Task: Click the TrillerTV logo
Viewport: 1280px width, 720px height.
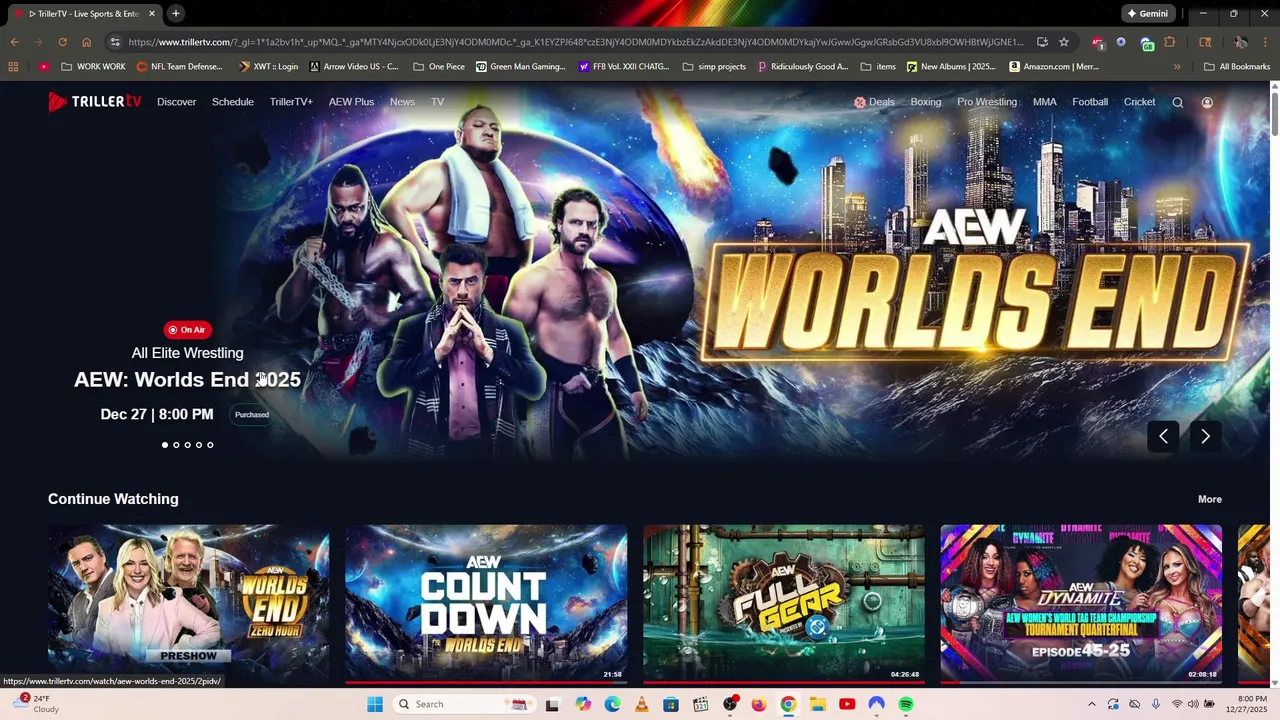Action: pyautogui.click(x=94, y=101)
